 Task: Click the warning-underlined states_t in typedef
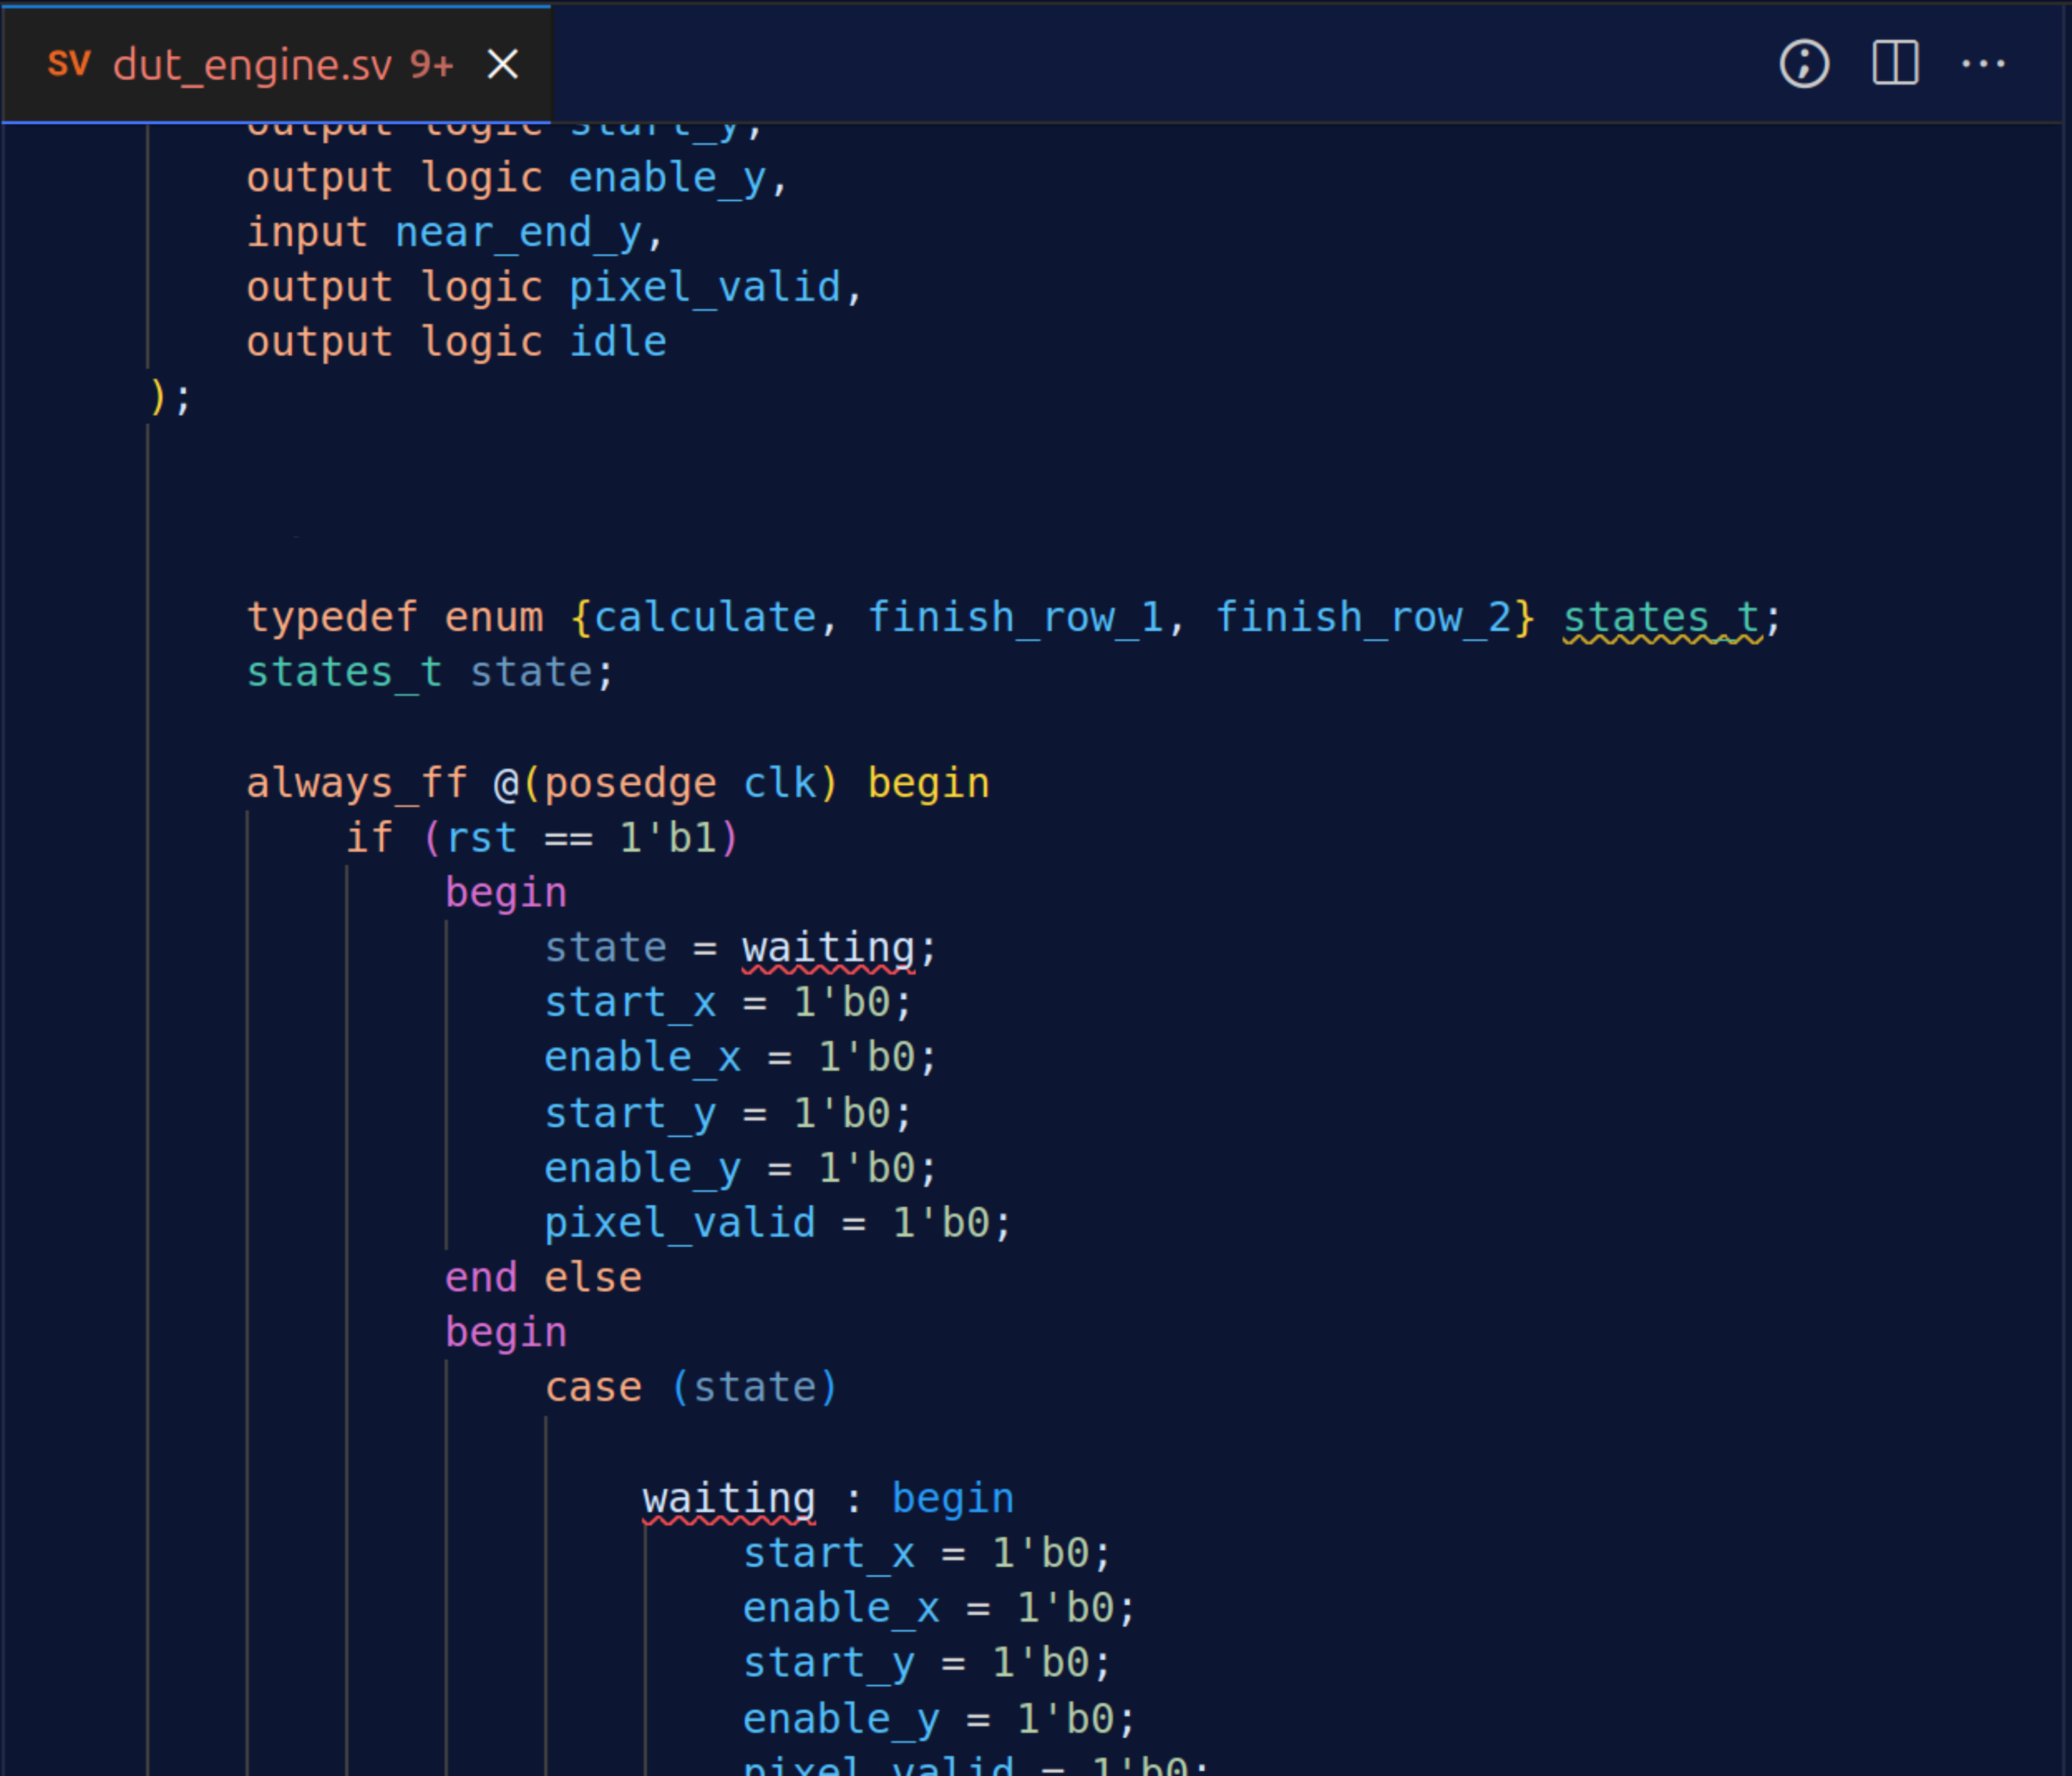click(1661, 618)
